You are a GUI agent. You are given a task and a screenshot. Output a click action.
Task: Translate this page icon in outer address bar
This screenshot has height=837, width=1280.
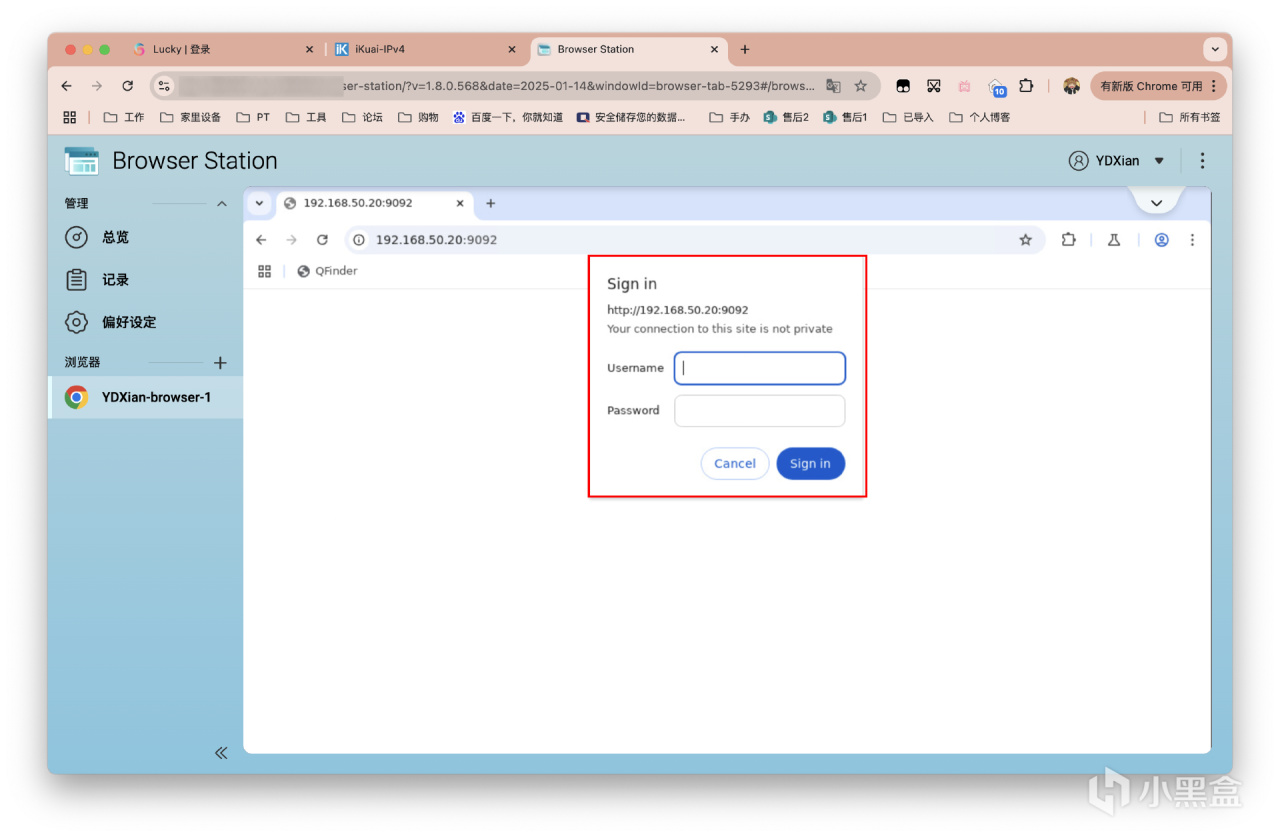click(833, 86)
